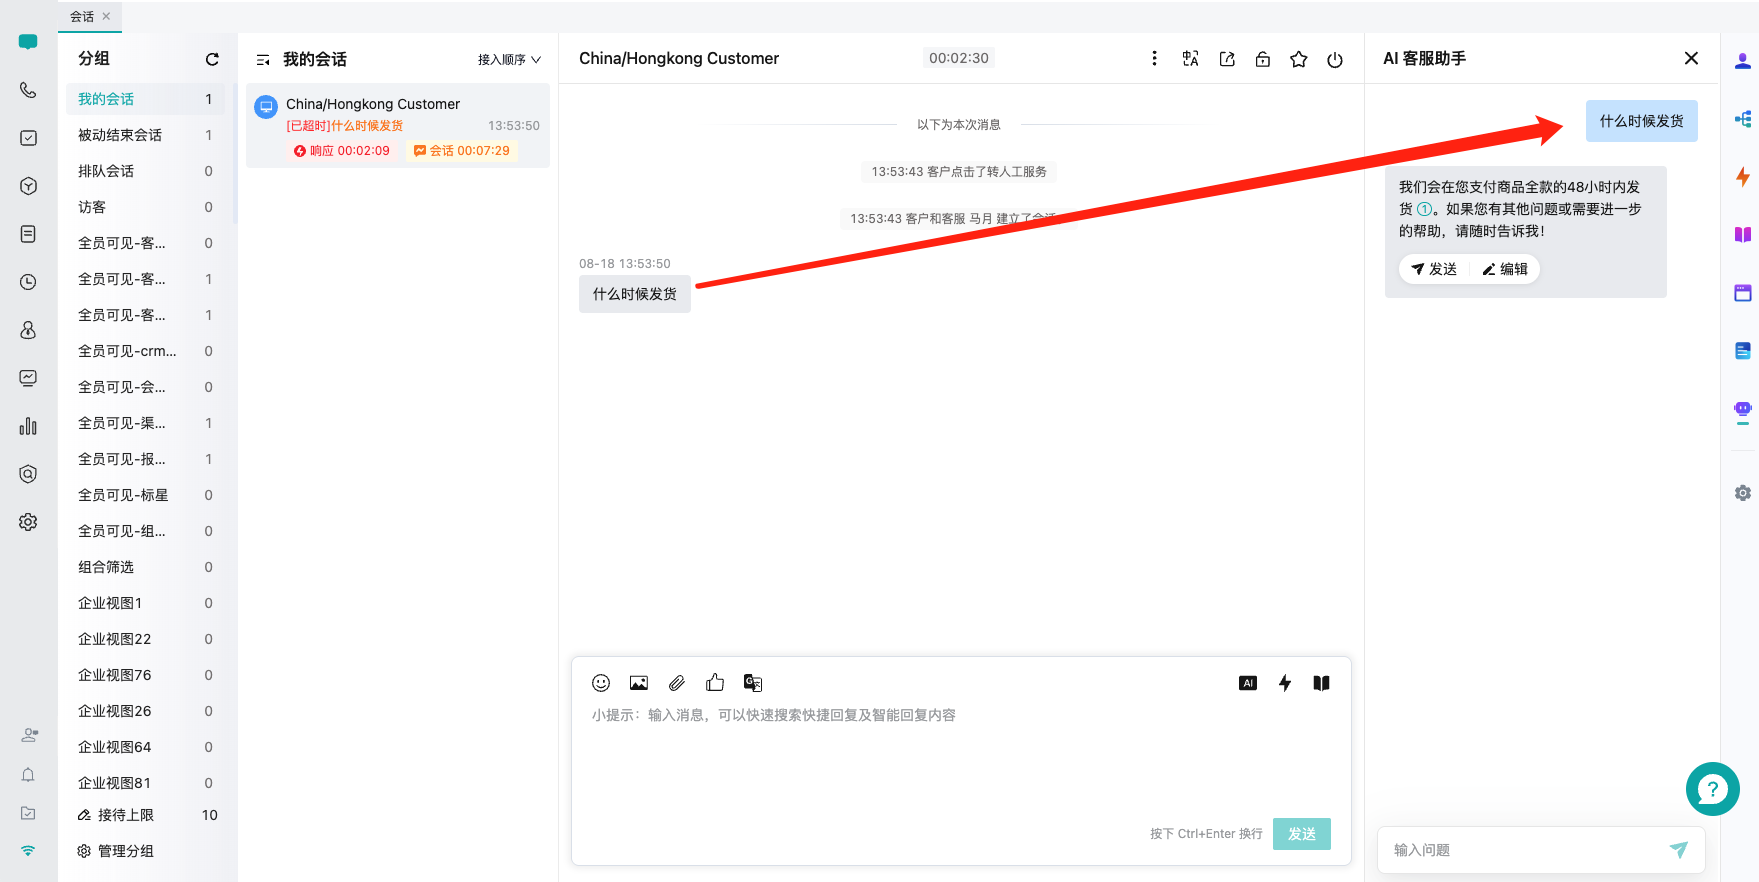Switch to the 会话 tab
This screenshot has width=1759, height=882.
pos(82,16)
